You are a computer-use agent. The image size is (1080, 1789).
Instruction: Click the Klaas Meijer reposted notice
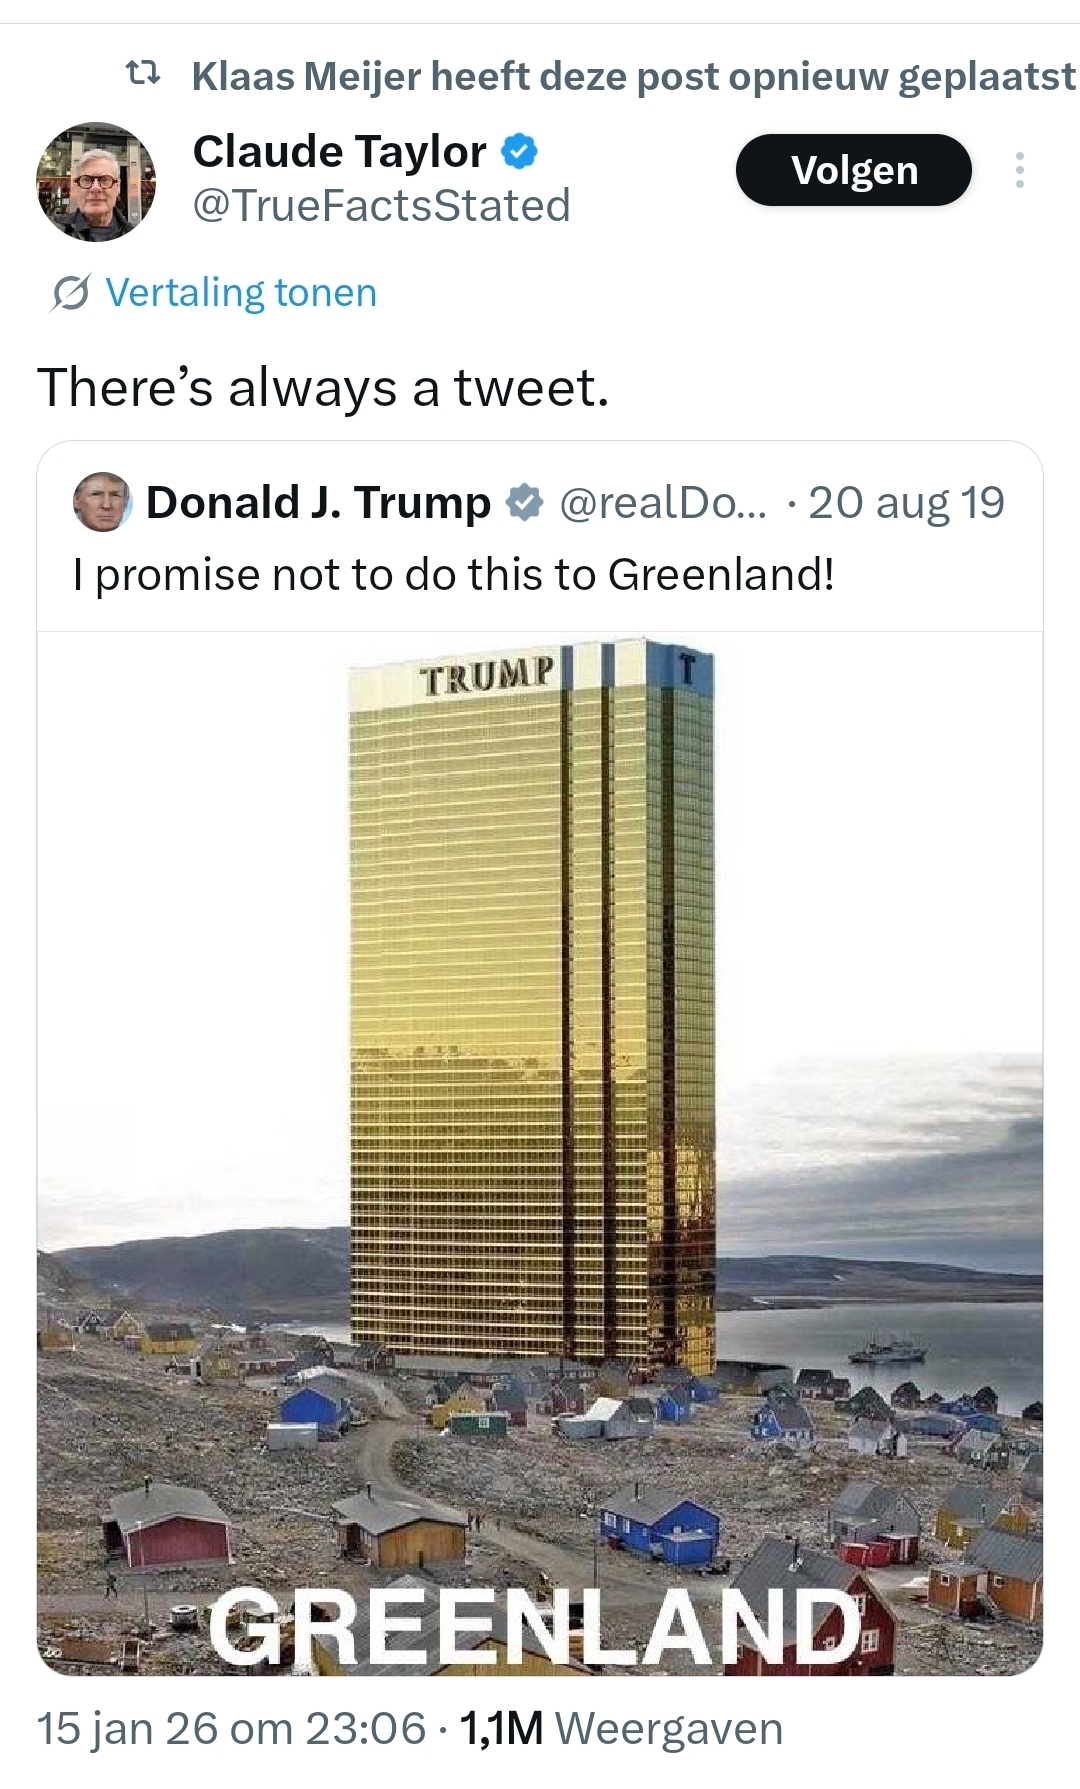(633, 76)
